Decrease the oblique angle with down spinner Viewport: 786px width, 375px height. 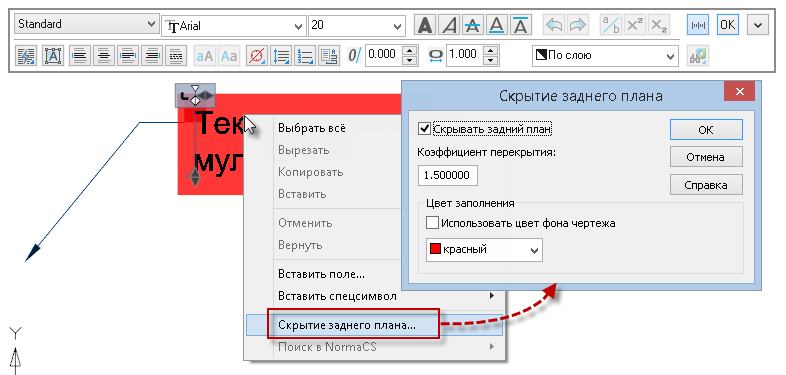click(411, 61)
